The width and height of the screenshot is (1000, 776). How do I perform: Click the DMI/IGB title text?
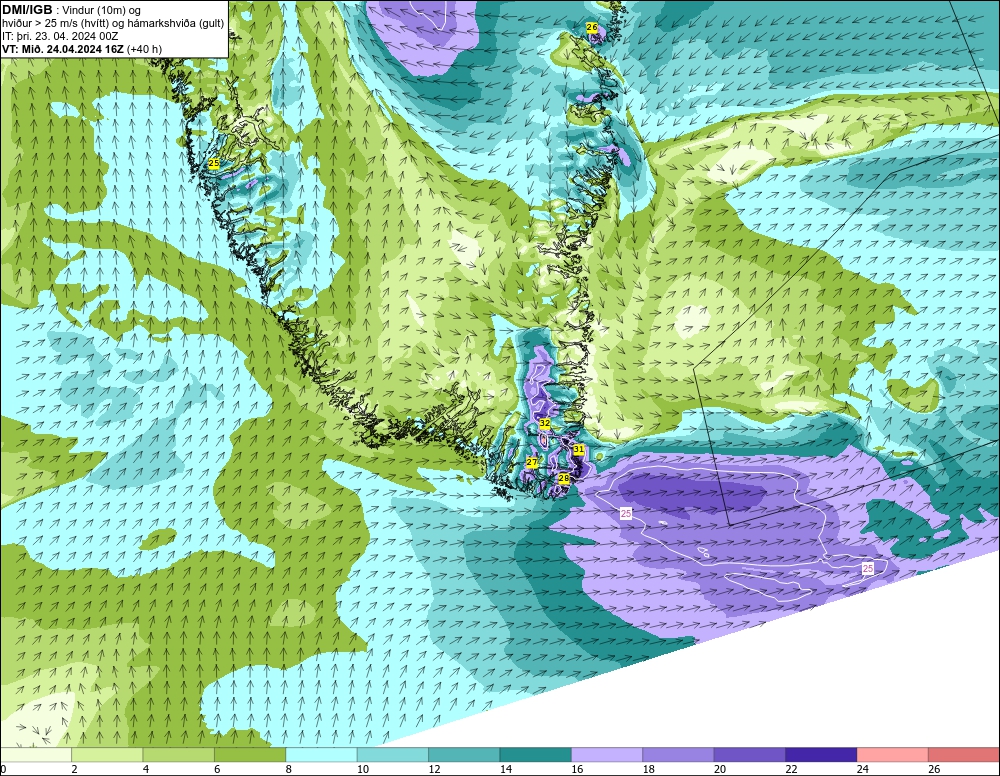(x=27, y=10)
